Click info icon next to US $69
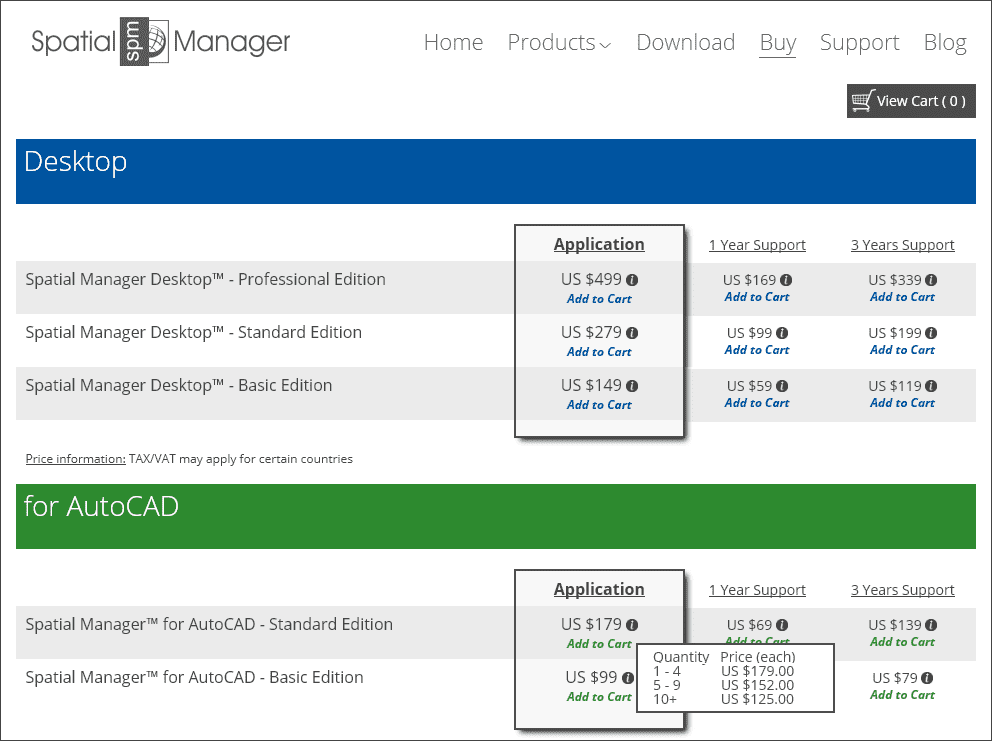The height and width of the screenshot is (741, 992). pos(782,625)
